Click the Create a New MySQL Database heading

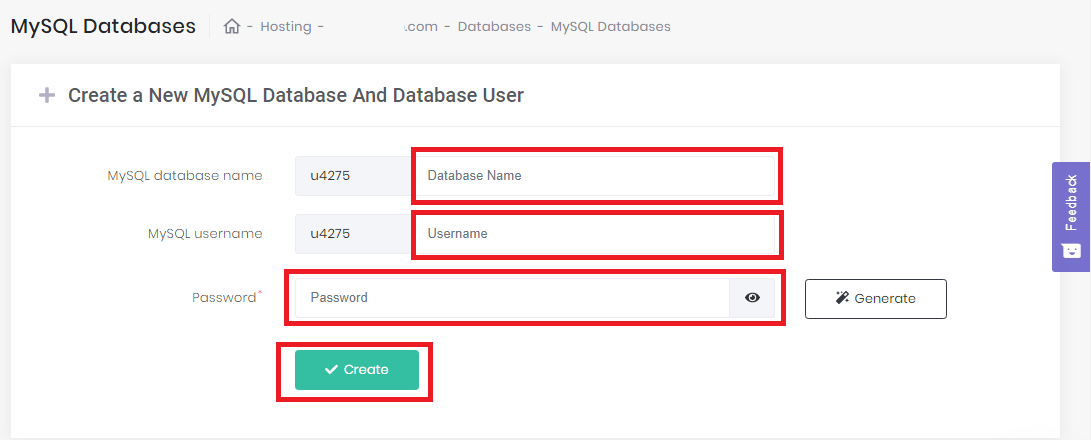tap(296, 95)
